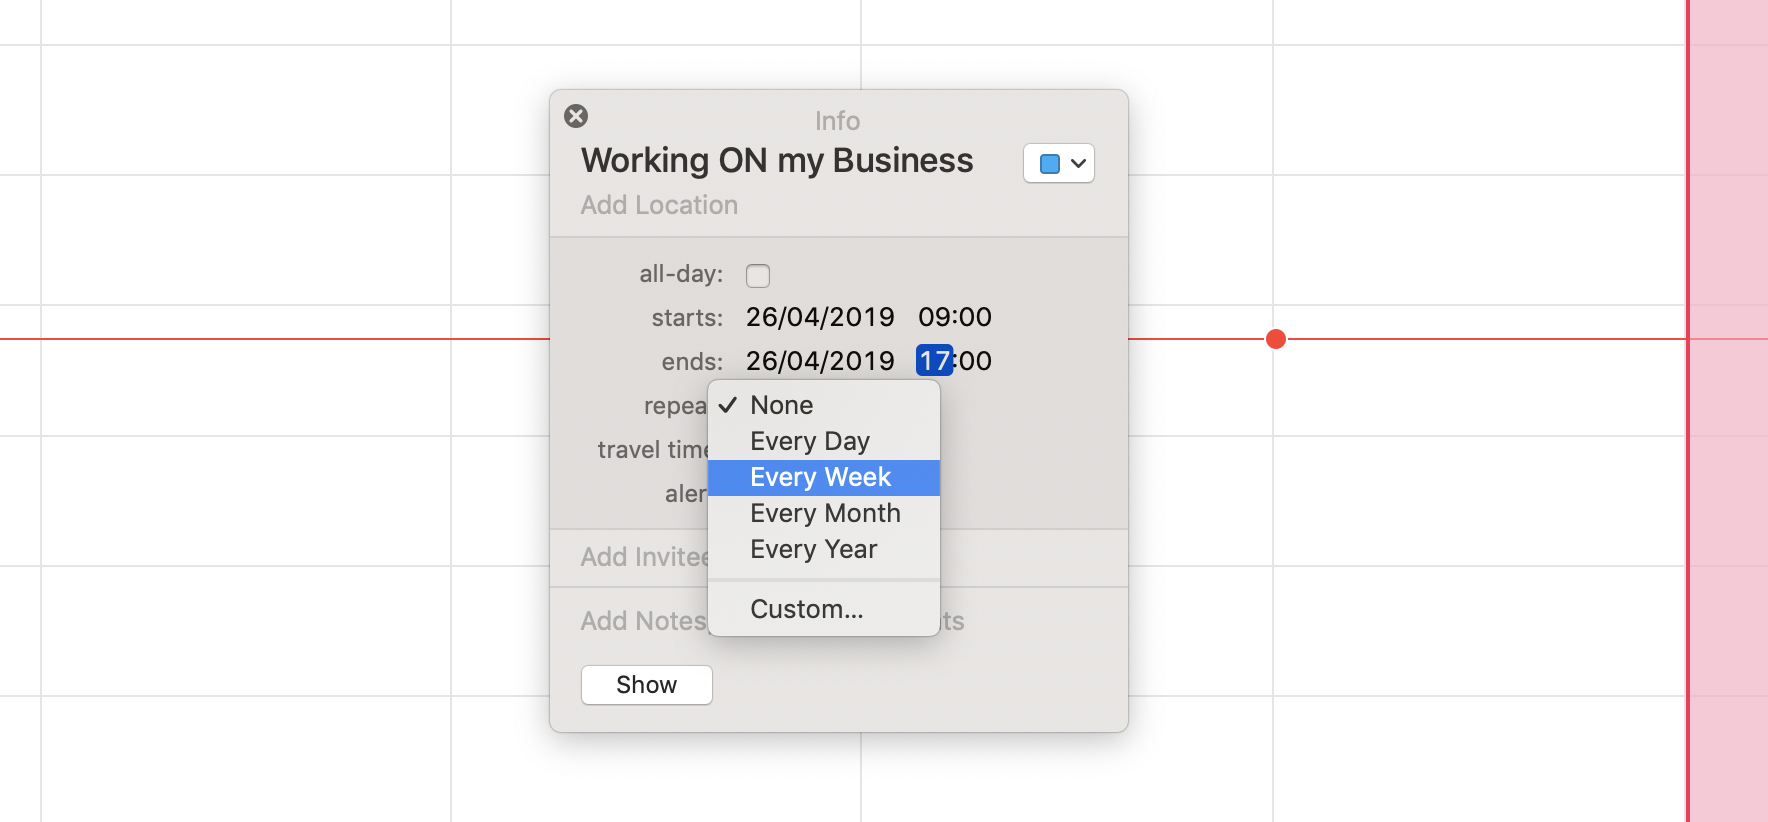This screenshot has width=1768, height=822.
Task: Click the starts date 26/04/2019
Action: pos(820,317)
